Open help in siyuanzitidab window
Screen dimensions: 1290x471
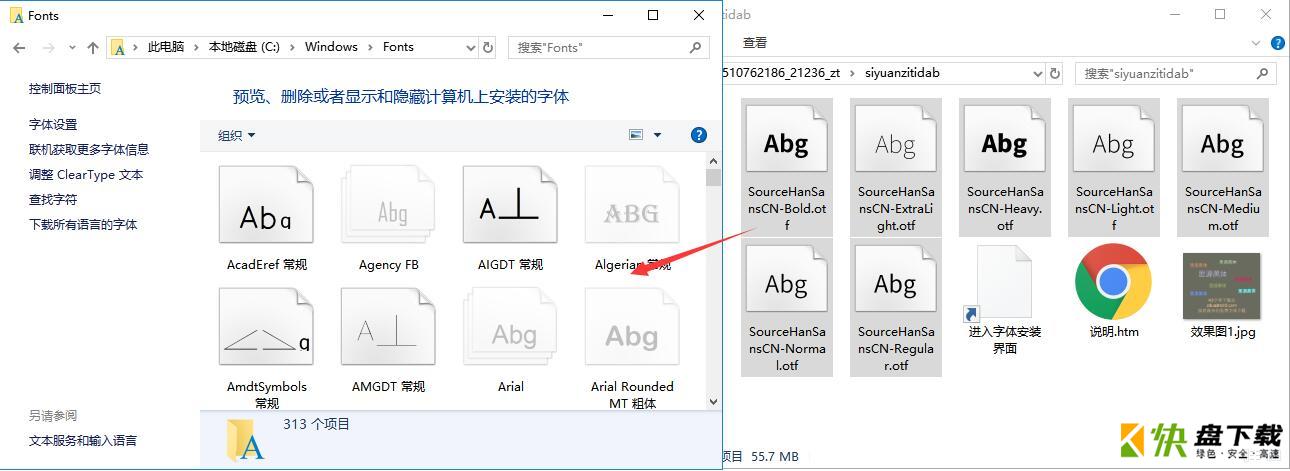pos(1278,43)
